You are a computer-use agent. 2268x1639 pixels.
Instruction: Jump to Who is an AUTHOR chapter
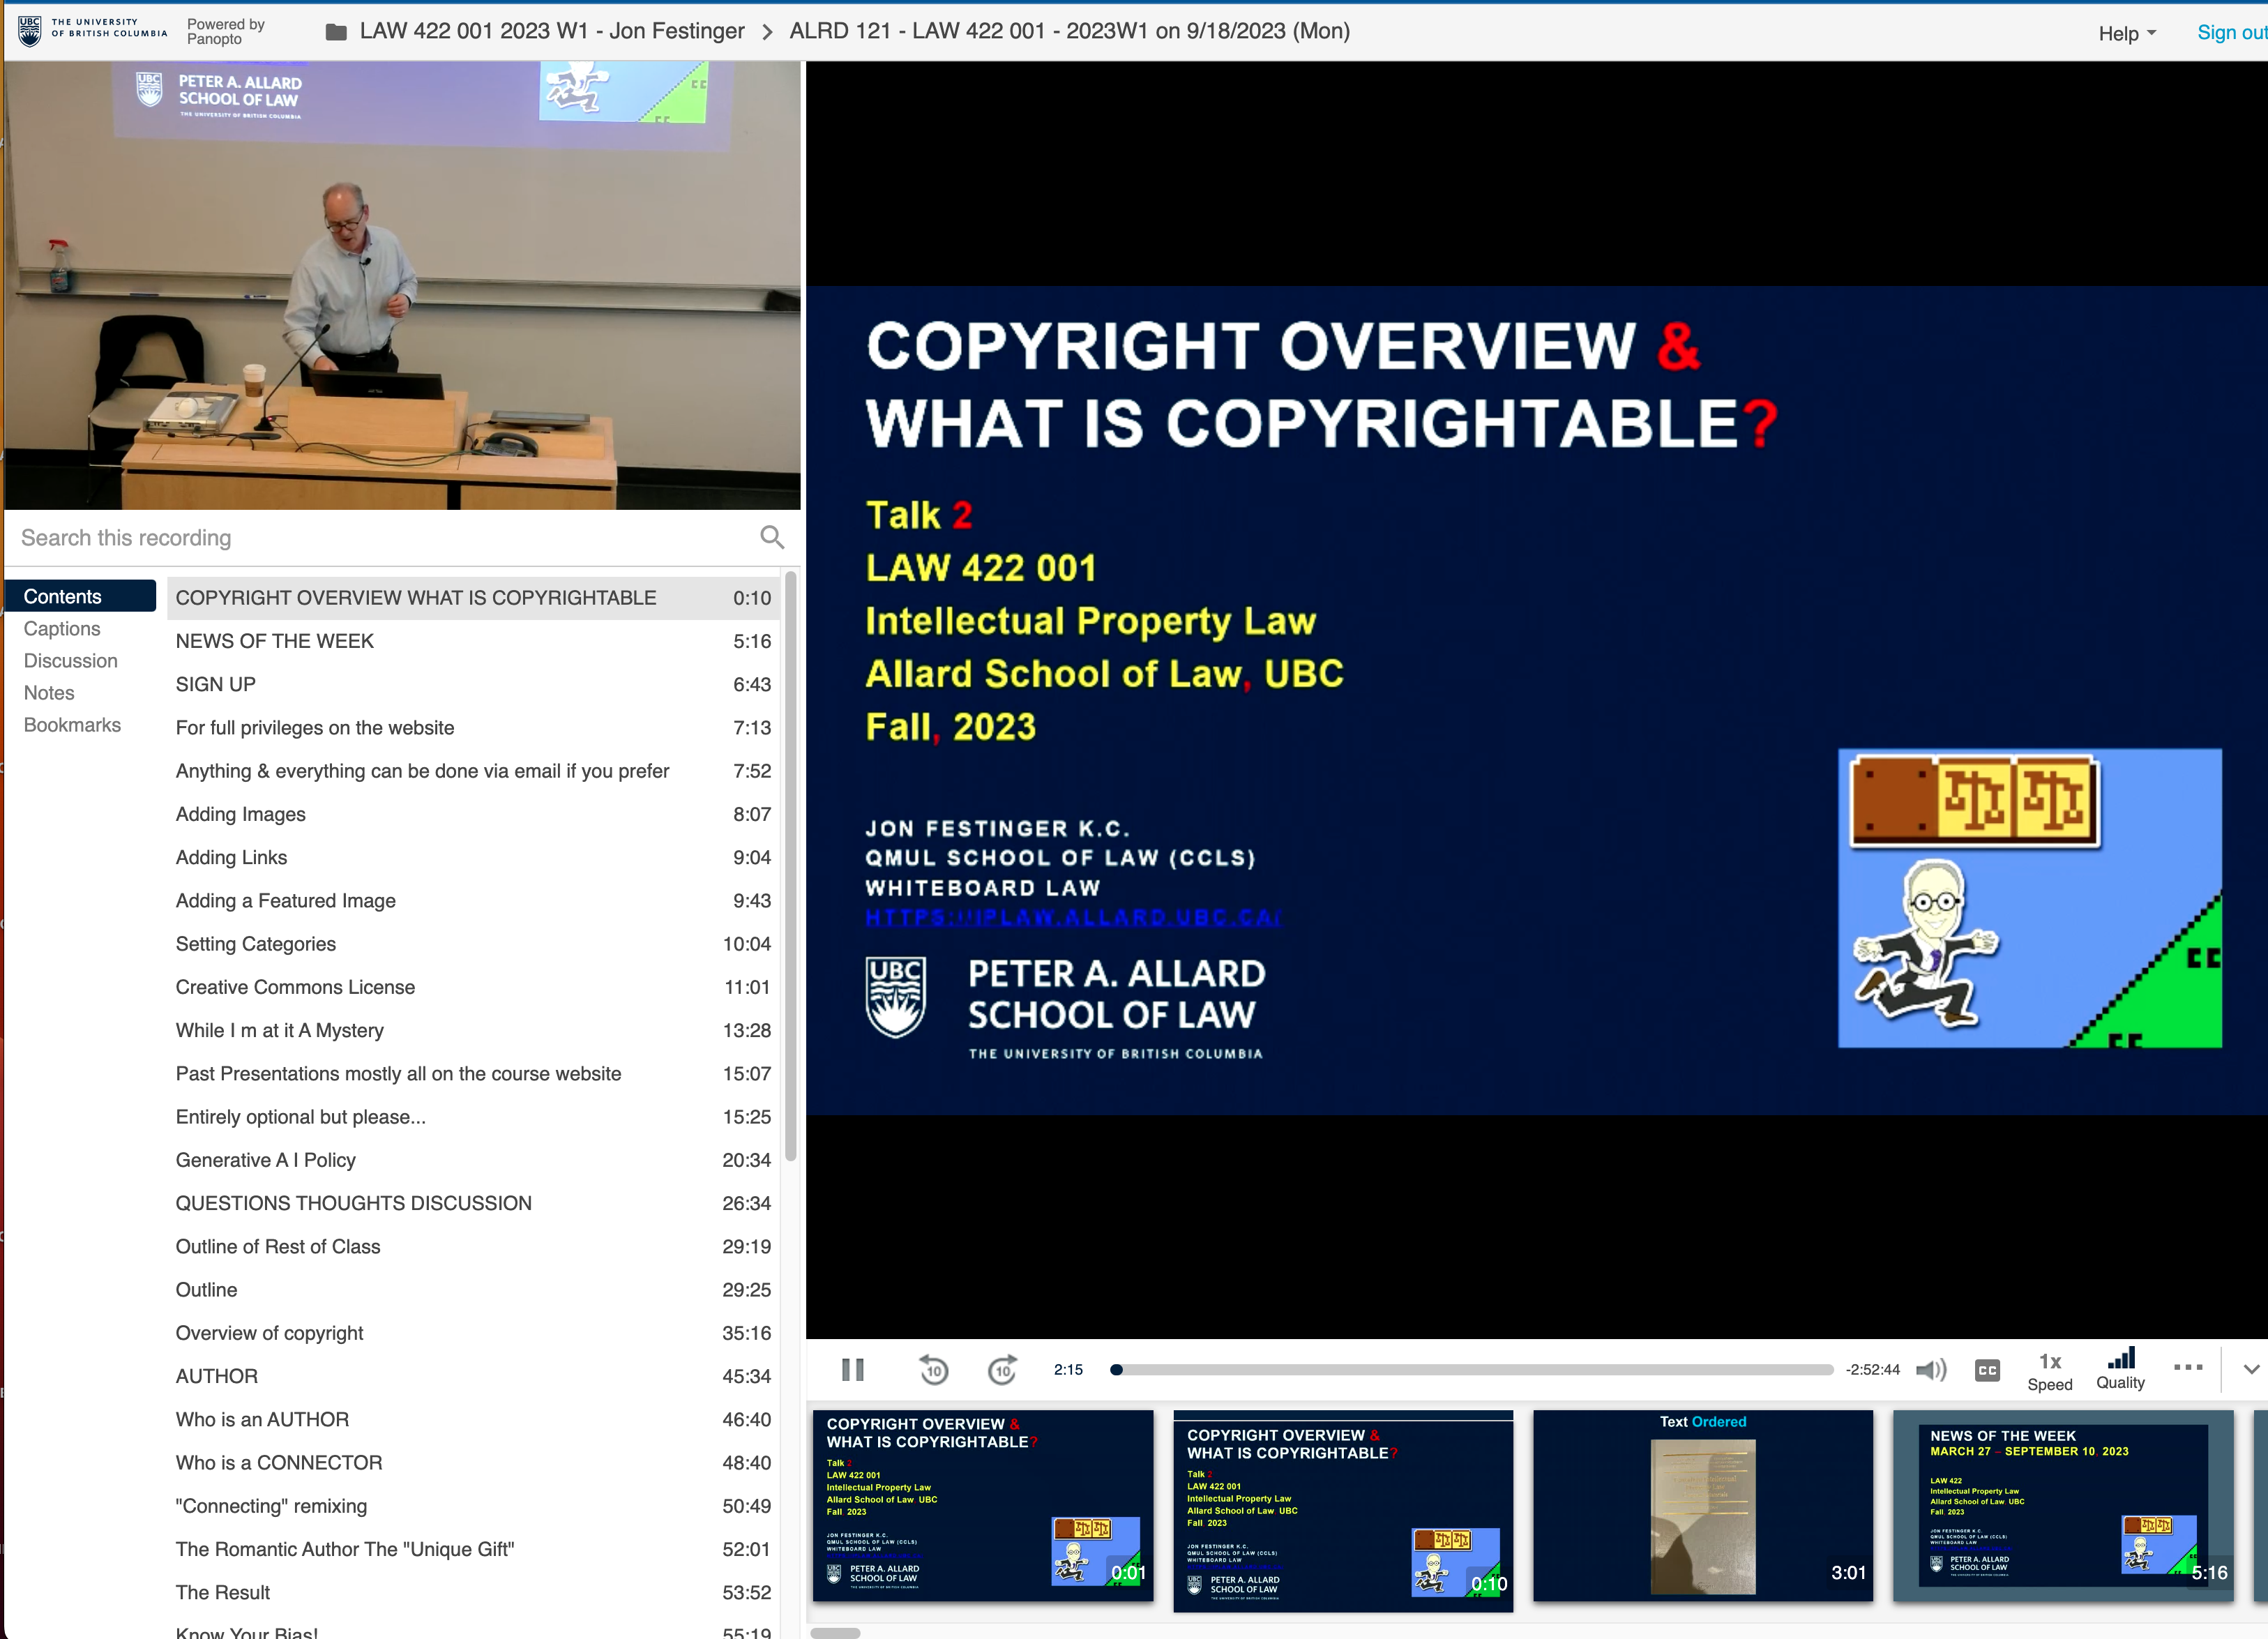(473, 1419)
